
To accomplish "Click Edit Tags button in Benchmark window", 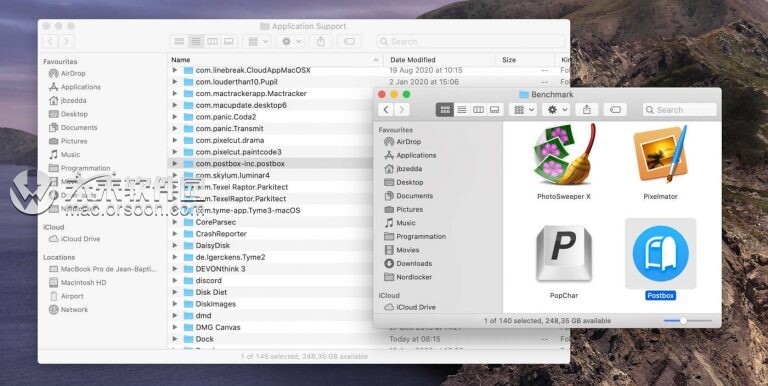I will [615, 110].
